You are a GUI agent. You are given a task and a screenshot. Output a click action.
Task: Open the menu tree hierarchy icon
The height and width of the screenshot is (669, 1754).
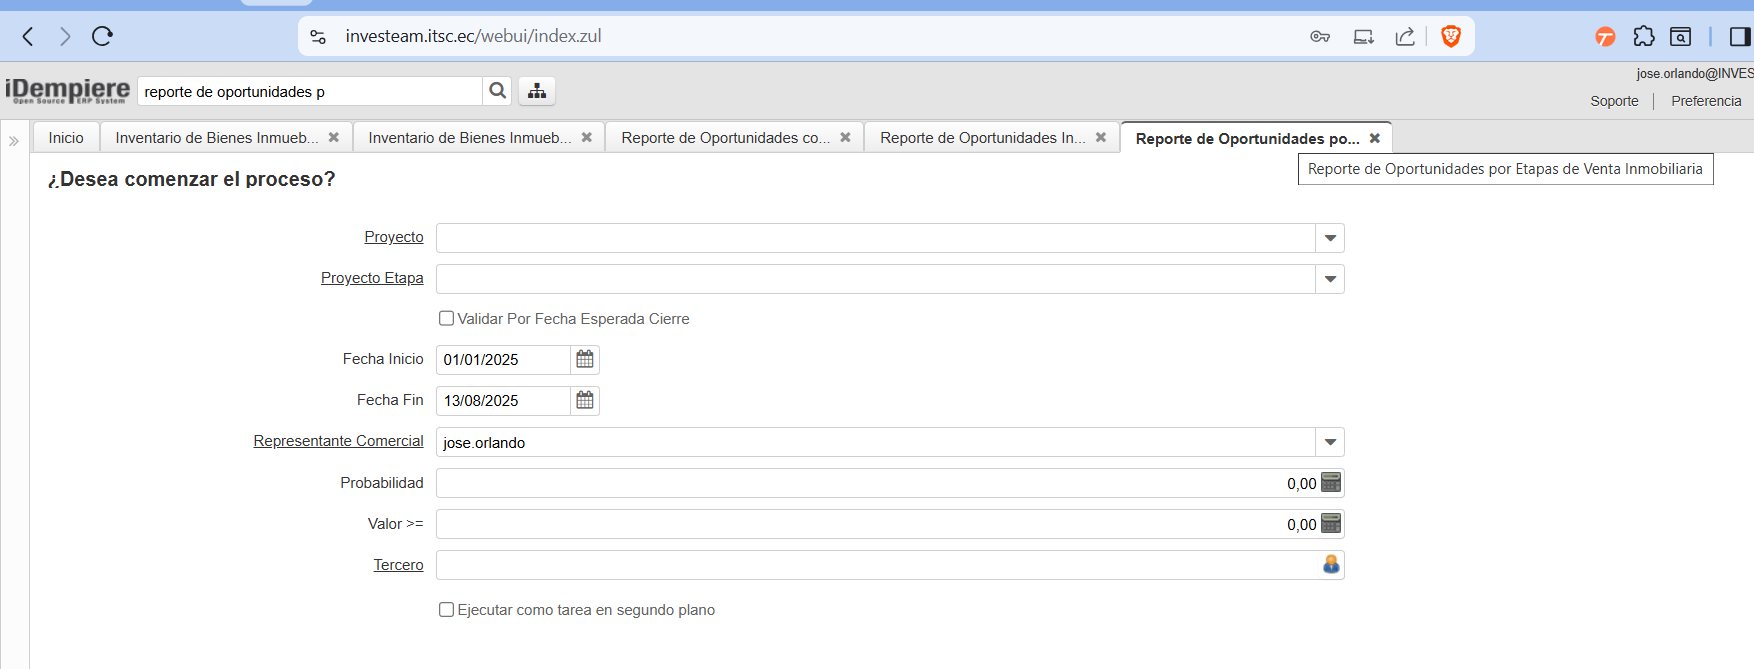click(x=537, y=91)
